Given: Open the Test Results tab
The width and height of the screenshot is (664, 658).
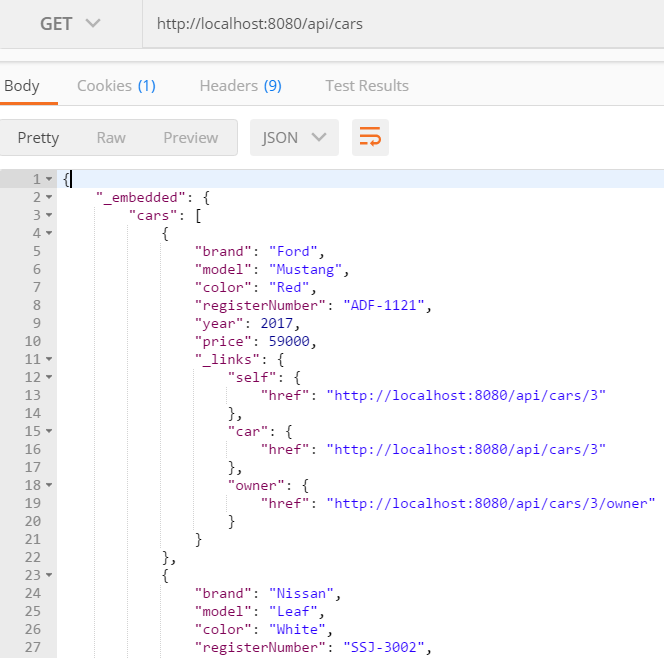Looking at the screenshot, I should pyautogui.click(x=367, y=86).
